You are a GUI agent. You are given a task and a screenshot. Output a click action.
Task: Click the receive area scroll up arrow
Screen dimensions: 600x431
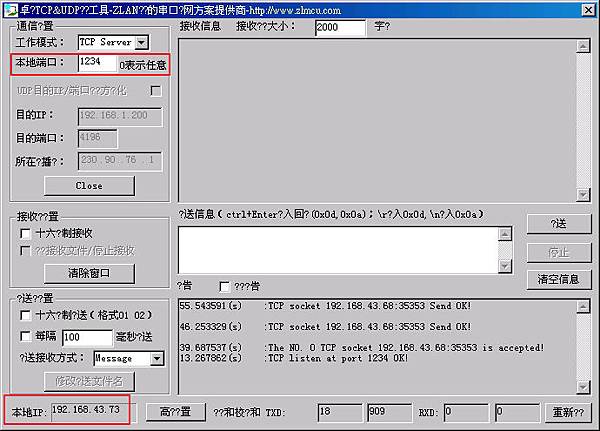coord(583,46)
